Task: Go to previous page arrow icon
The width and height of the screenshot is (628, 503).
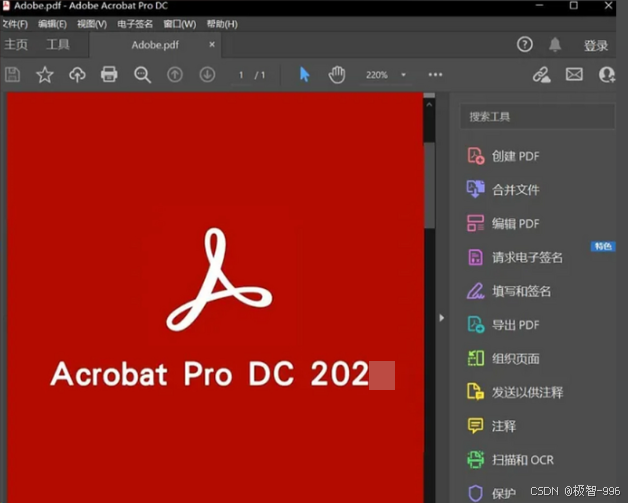Action: pos(175,74)
